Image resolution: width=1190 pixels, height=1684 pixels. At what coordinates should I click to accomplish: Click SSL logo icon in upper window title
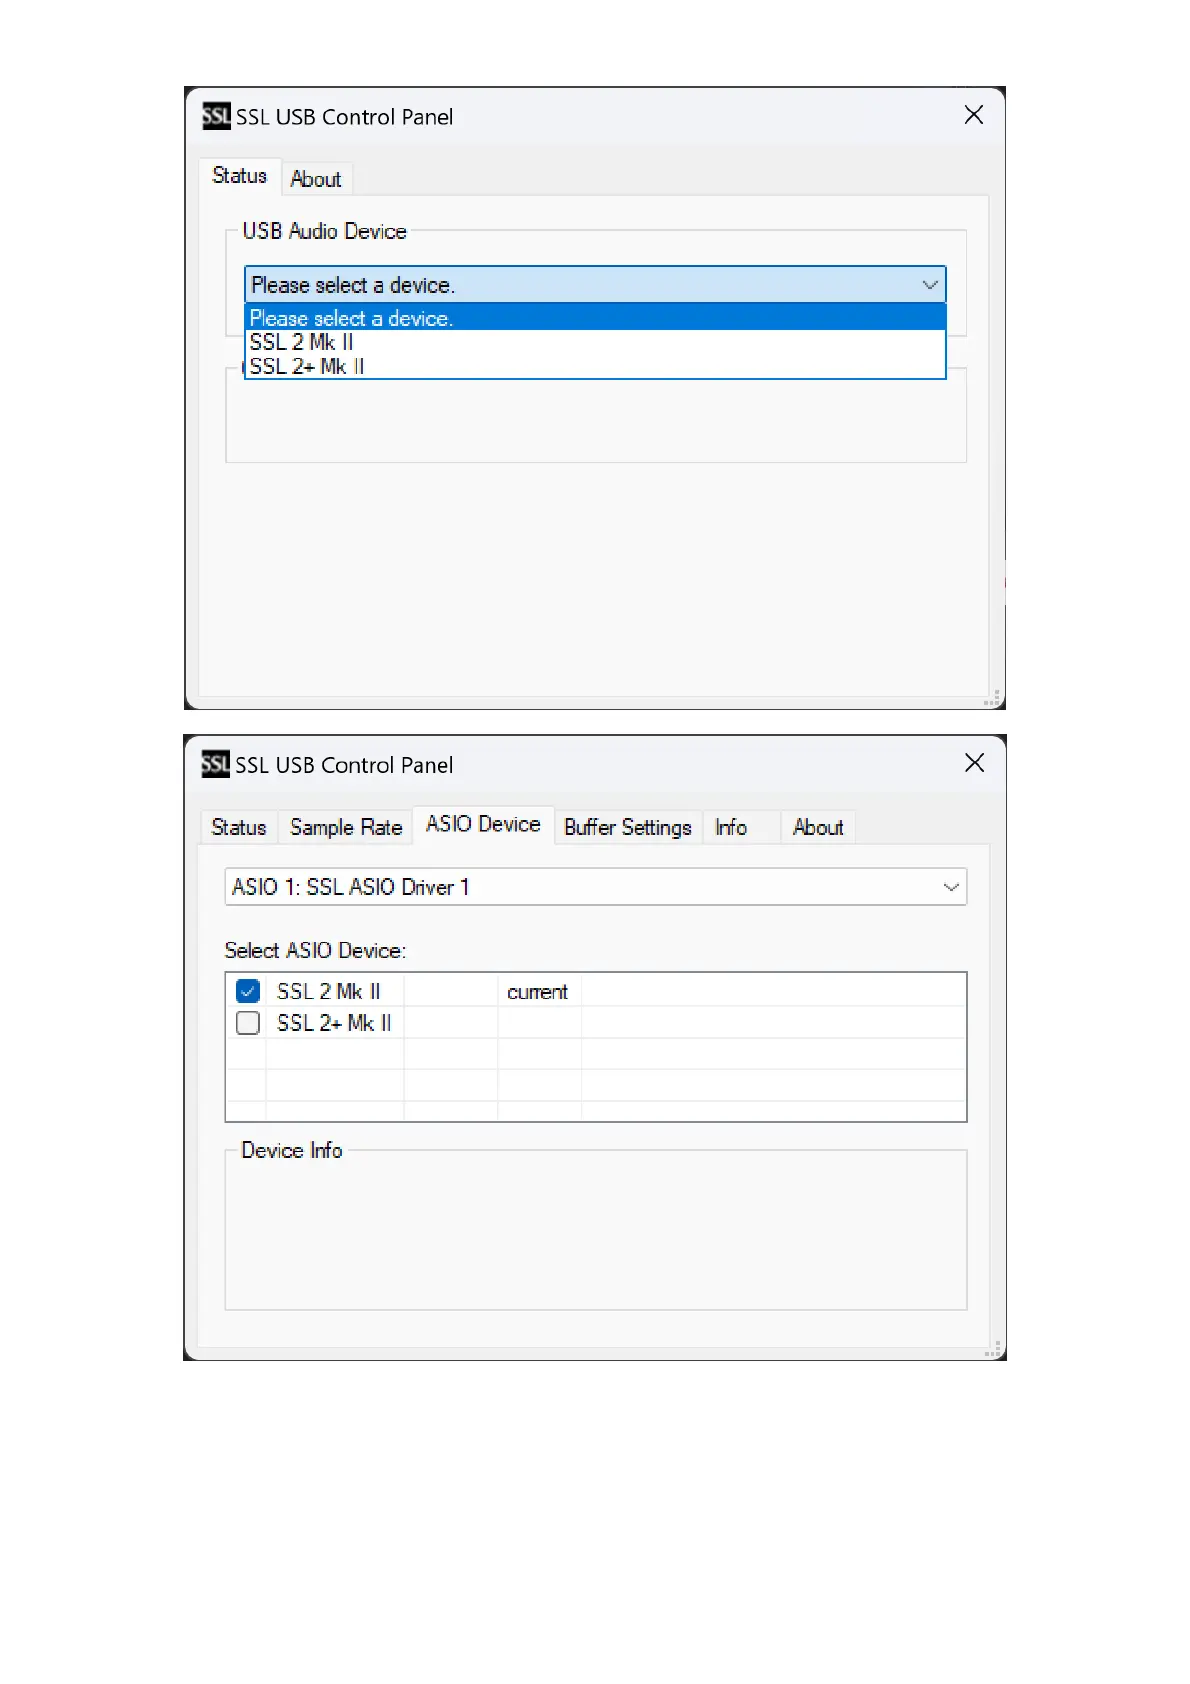pos(216,116)
